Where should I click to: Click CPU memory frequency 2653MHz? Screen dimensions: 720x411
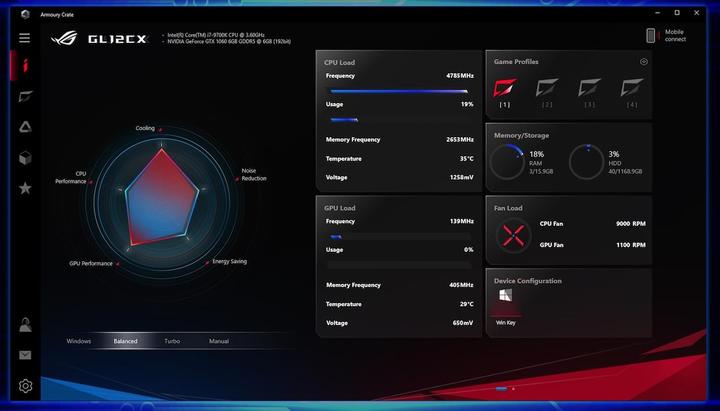460,140
